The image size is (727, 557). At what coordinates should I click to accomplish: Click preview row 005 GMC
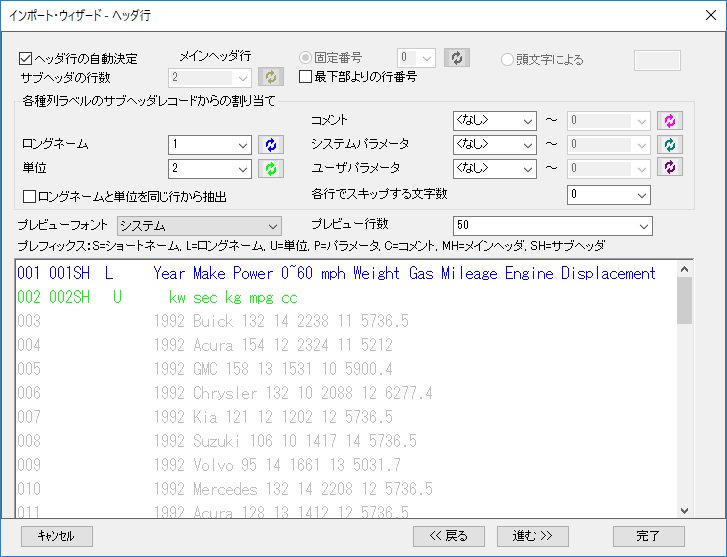tap(205, 369)
